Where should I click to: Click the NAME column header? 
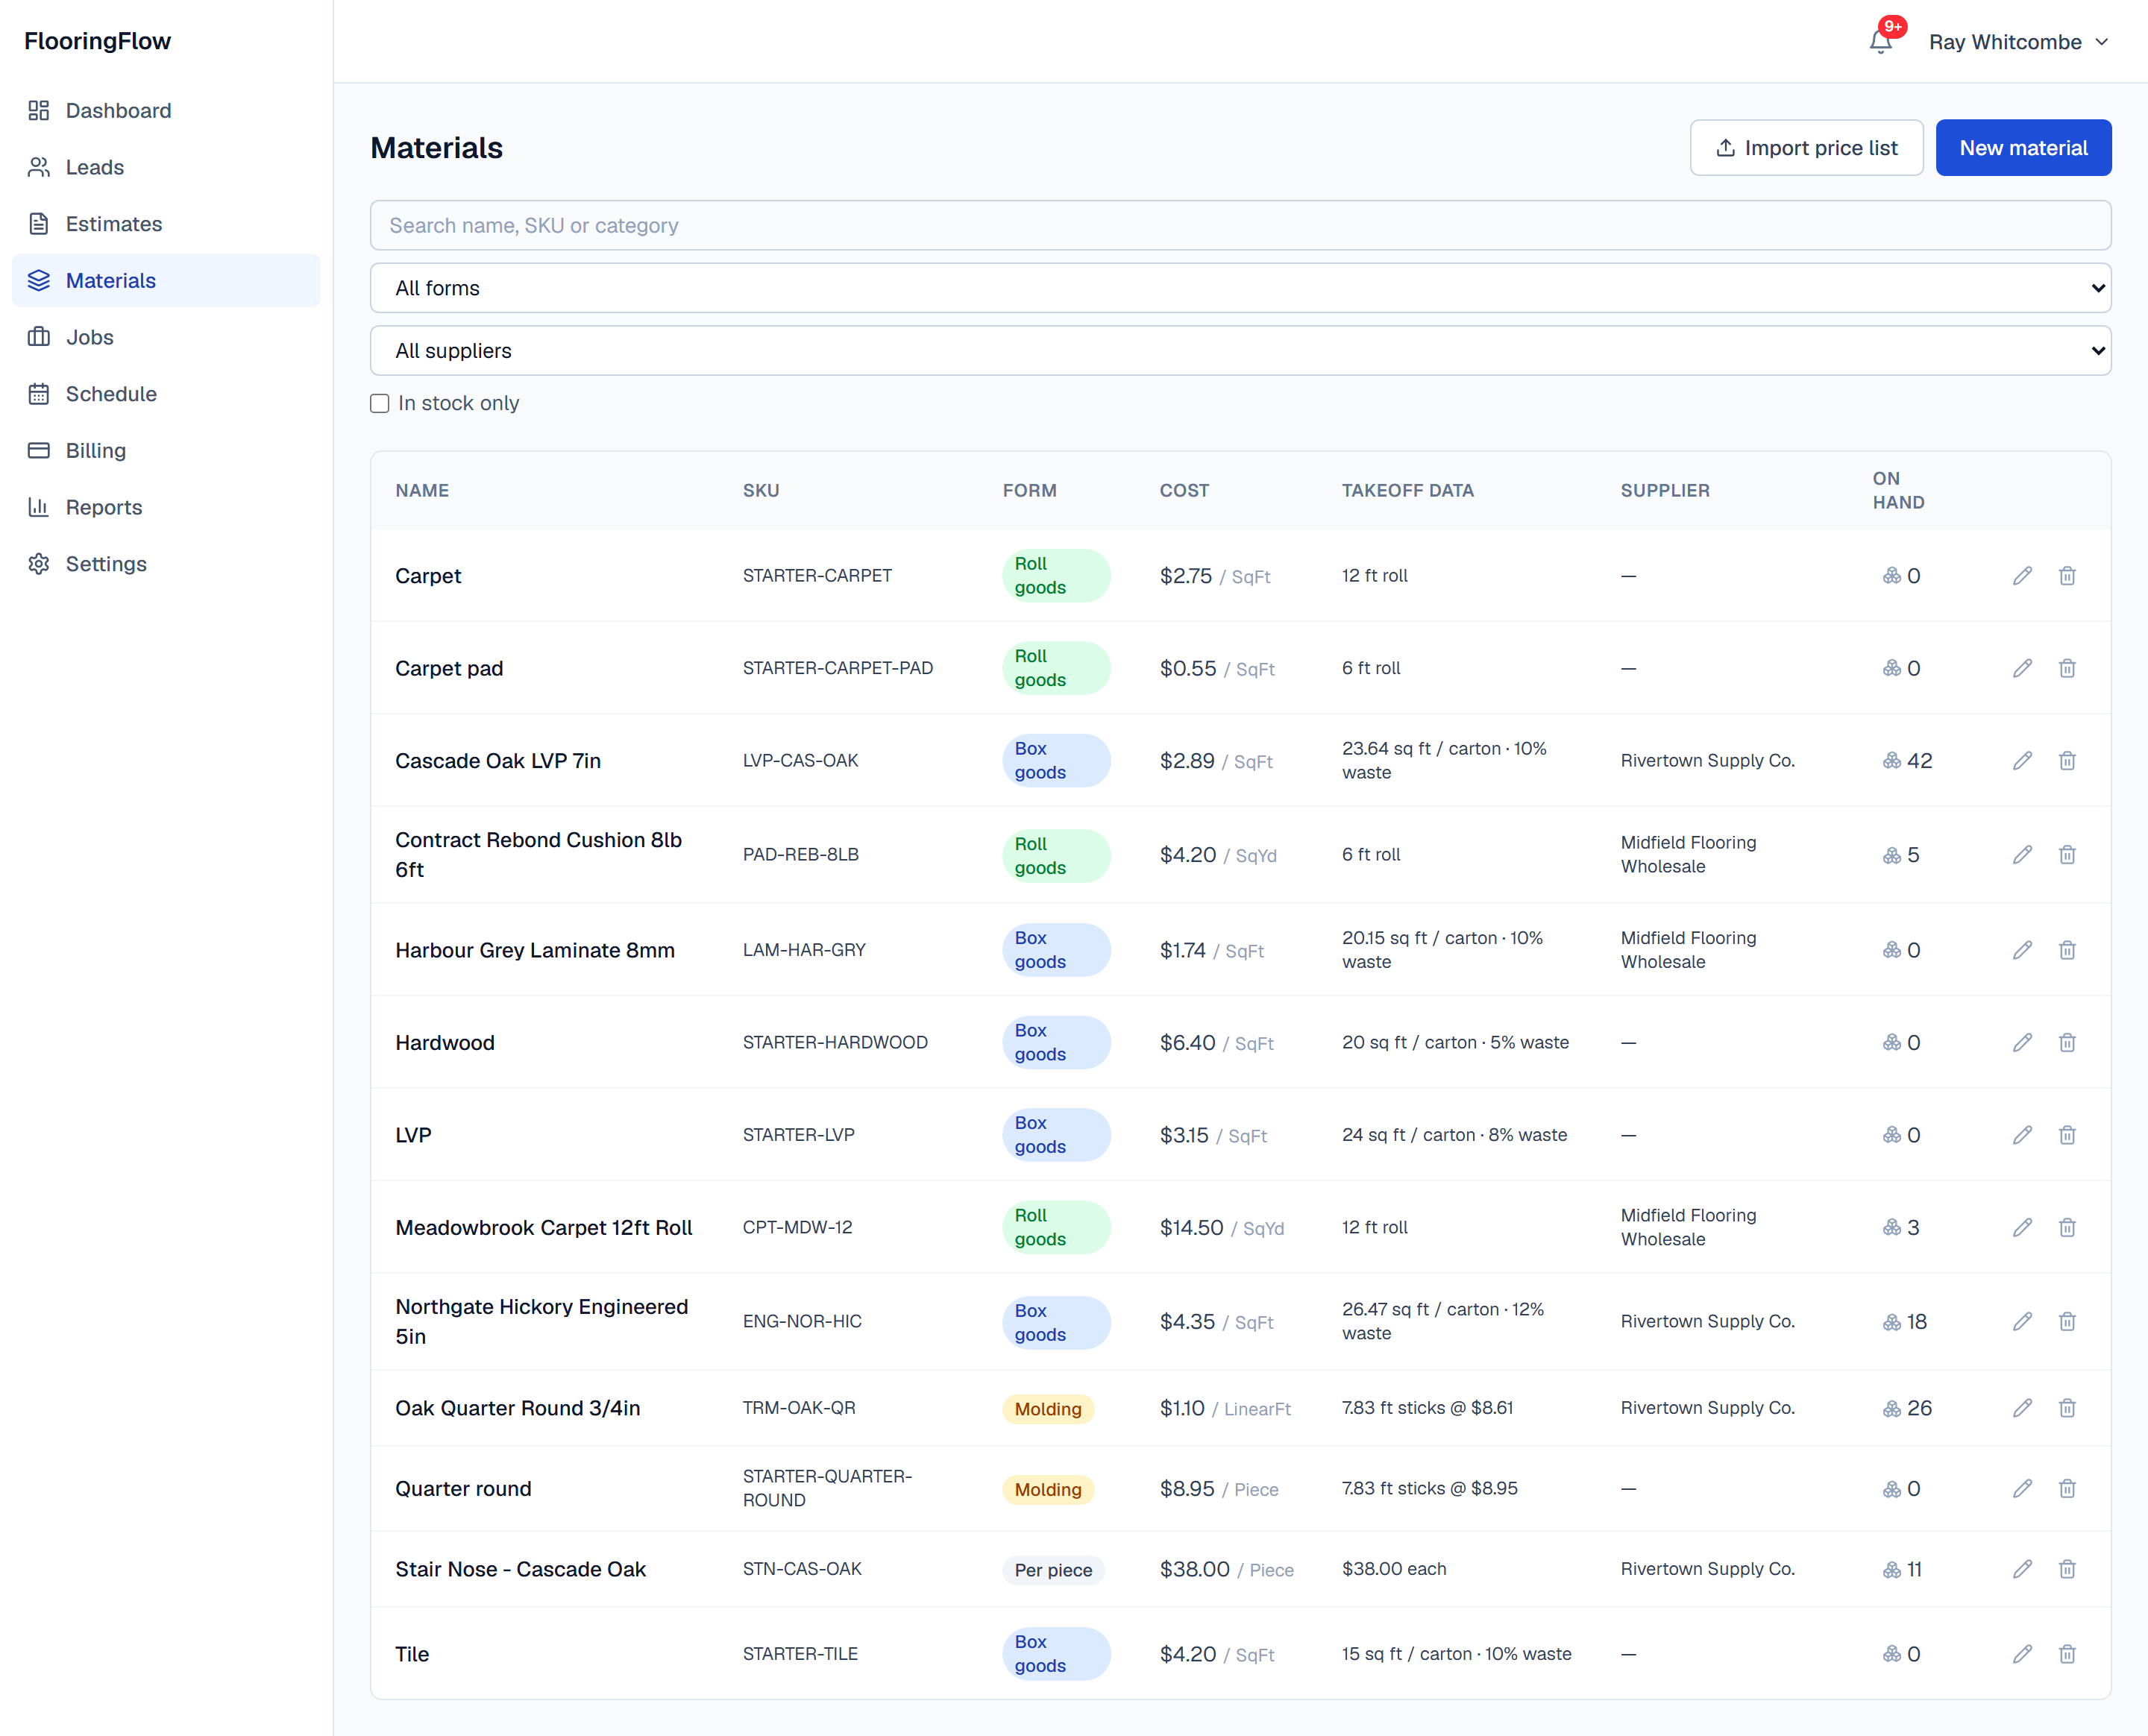tap(422, 491)
